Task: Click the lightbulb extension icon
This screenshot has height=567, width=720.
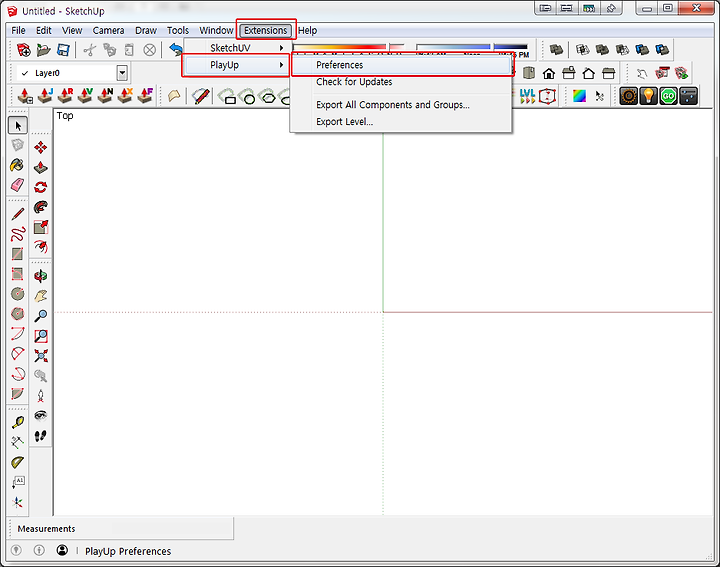Action: (648, 96)
